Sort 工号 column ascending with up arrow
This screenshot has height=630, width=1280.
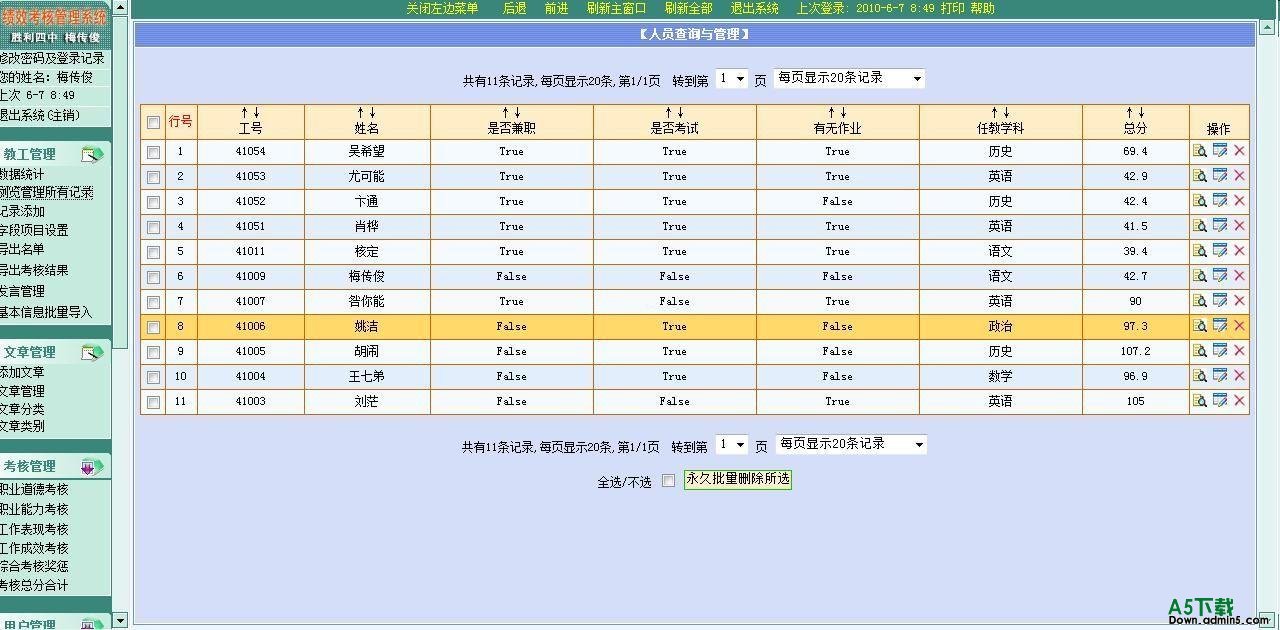pyautogui.click(x=244, y=113)
